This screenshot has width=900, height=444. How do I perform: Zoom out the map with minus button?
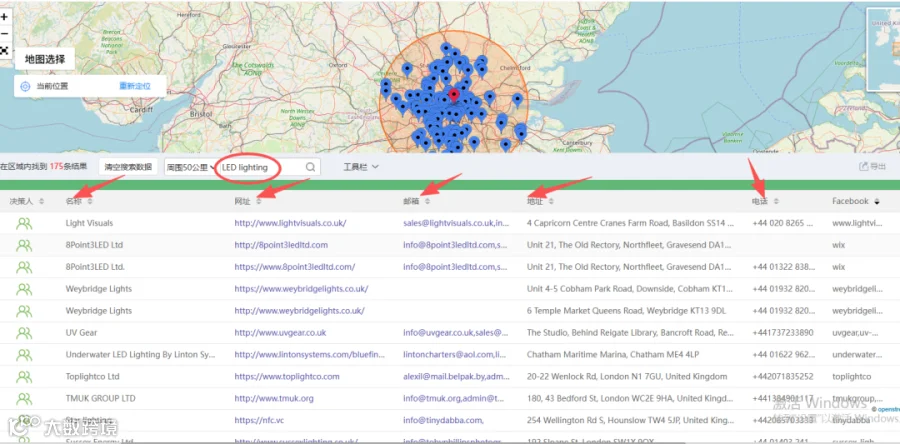pos(4,34)
